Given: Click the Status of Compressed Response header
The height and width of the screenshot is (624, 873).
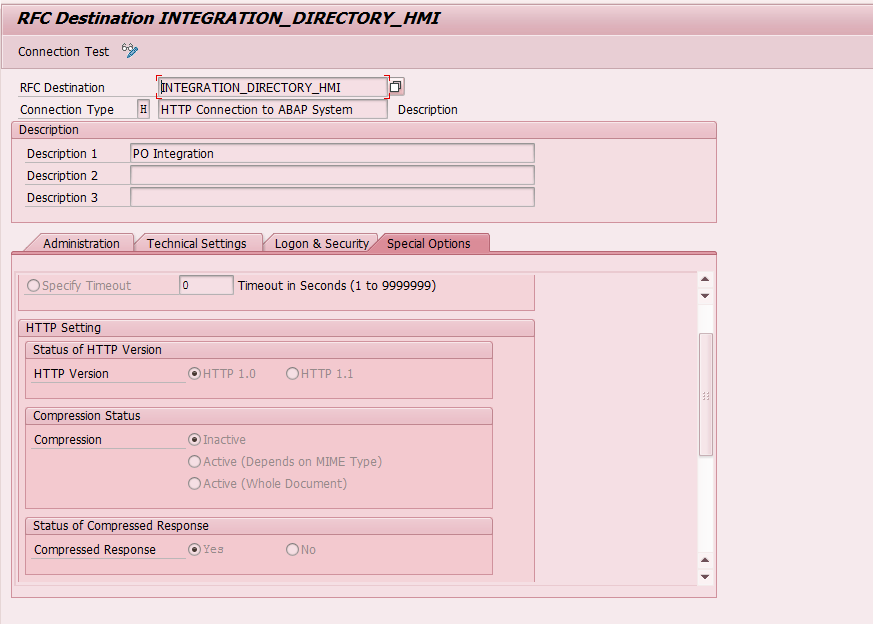Looking at the screenshot, I should coord(259,525).
